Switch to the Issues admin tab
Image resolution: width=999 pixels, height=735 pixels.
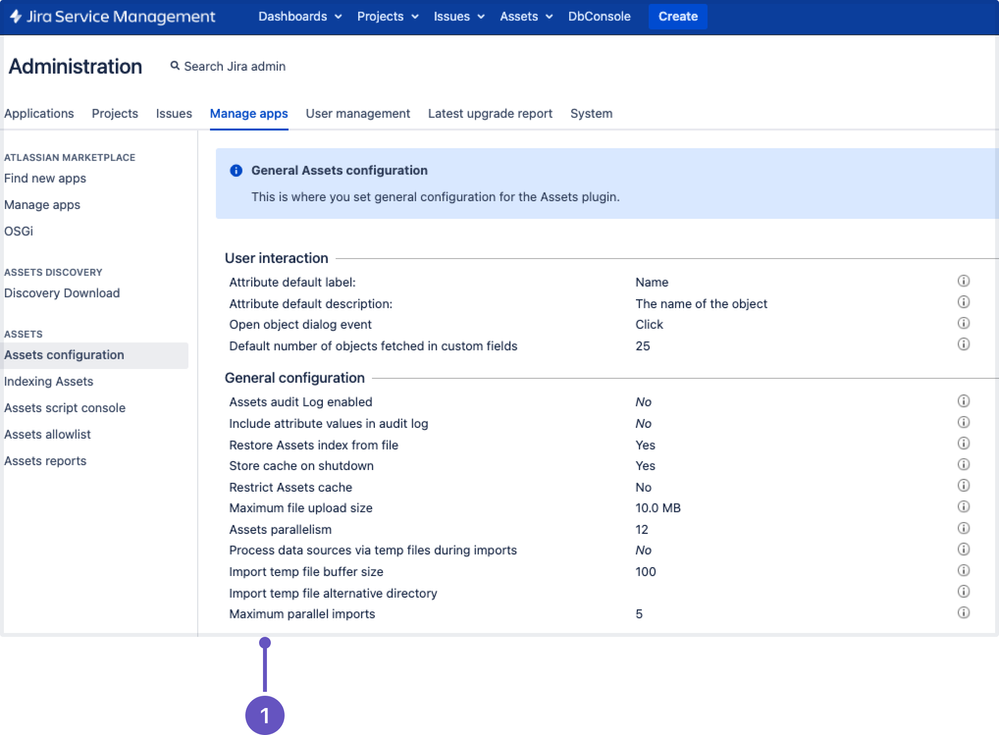[x=174, y=113]
